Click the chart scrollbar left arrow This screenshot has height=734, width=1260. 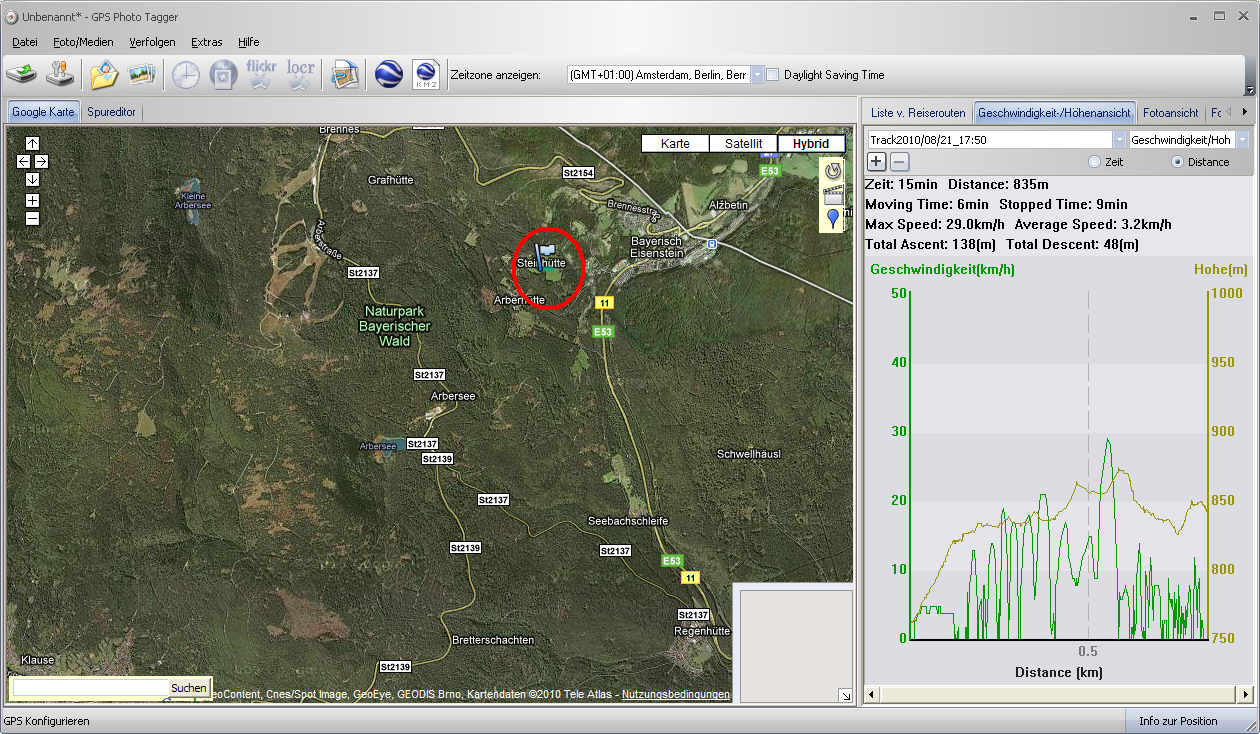[x=871, y=694]
